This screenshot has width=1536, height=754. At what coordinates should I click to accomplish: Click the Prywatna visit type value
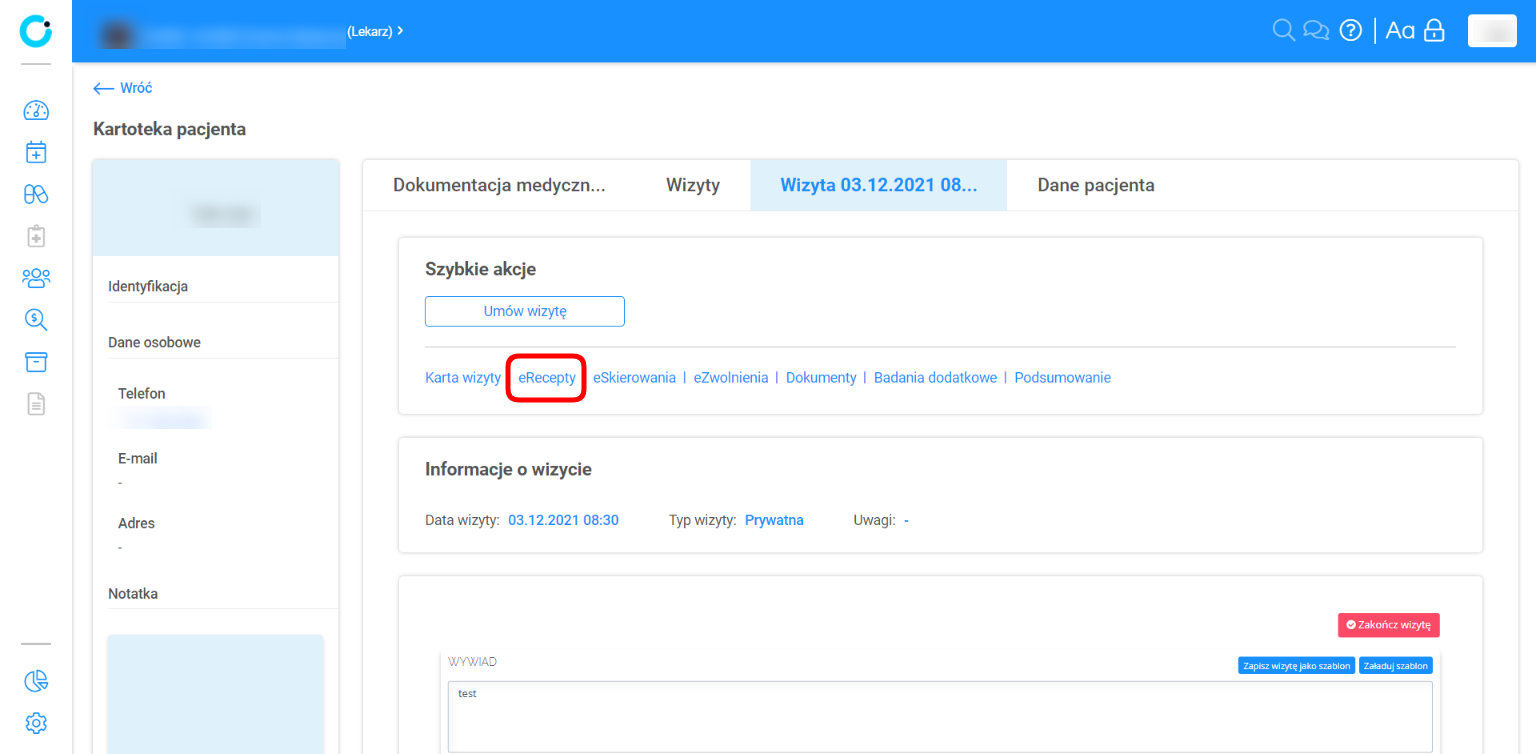pos(774,520)
